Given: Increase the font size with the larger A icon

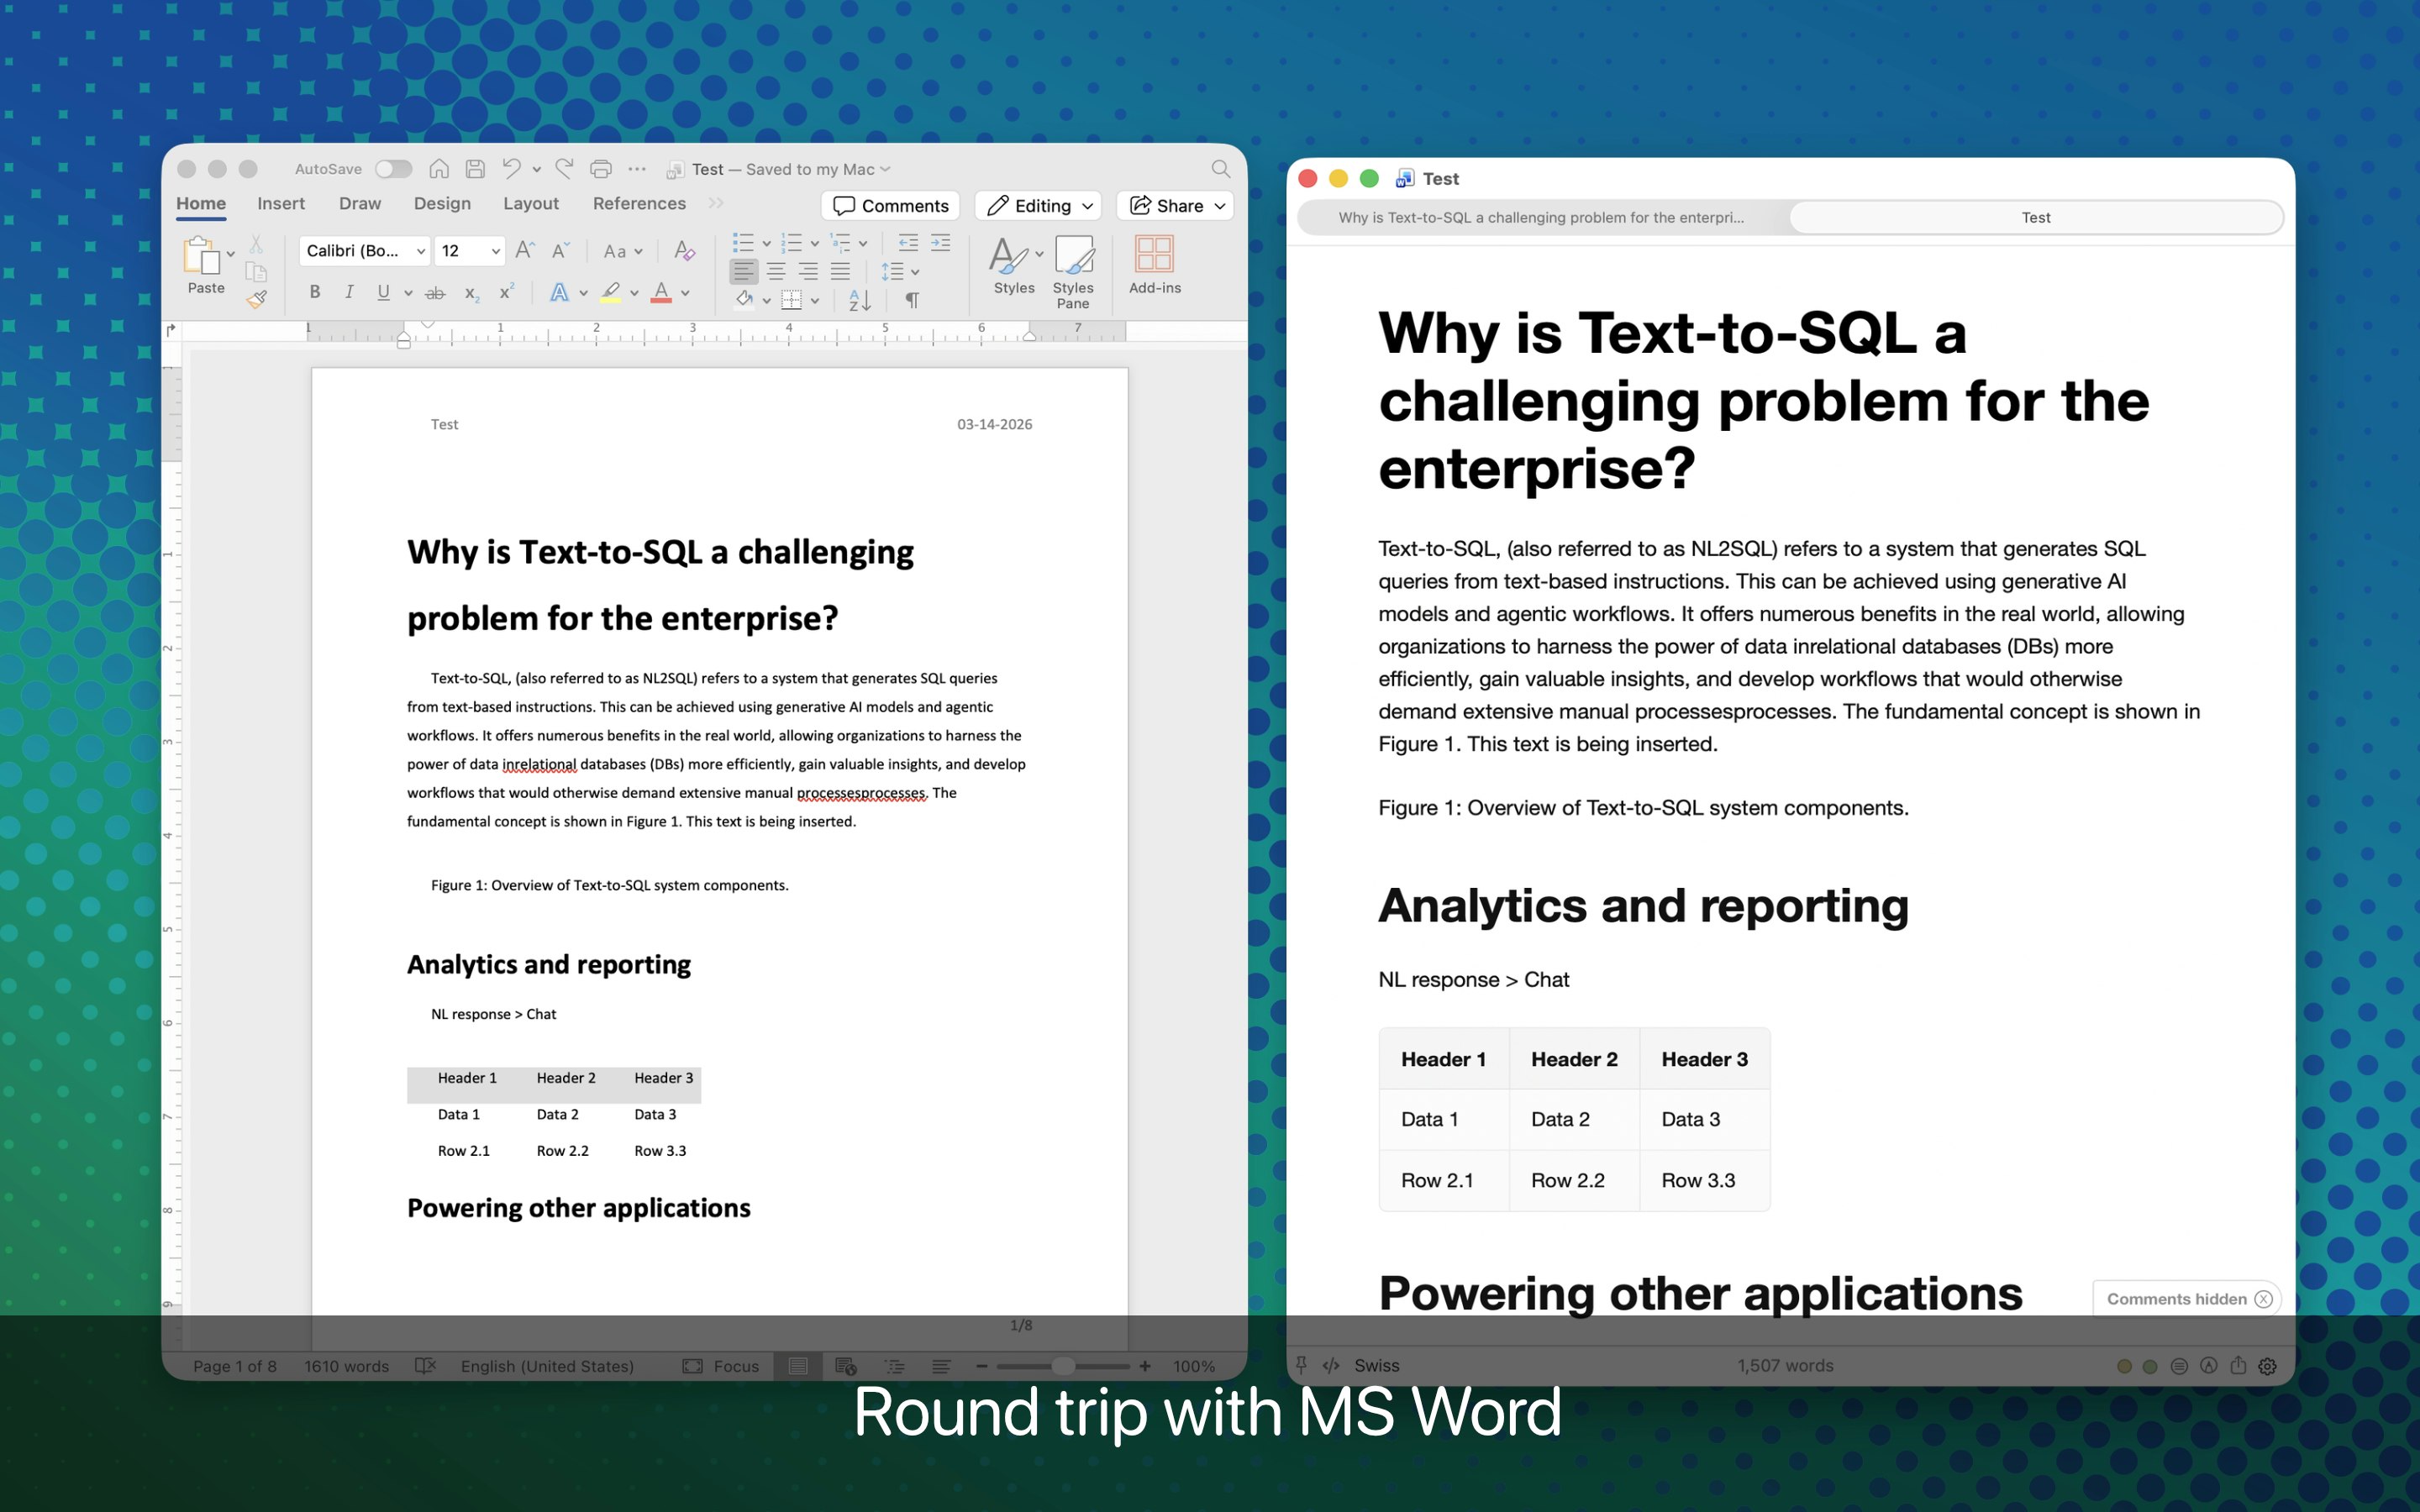Looking at the screenshot, I should click(x=524, y=250).
